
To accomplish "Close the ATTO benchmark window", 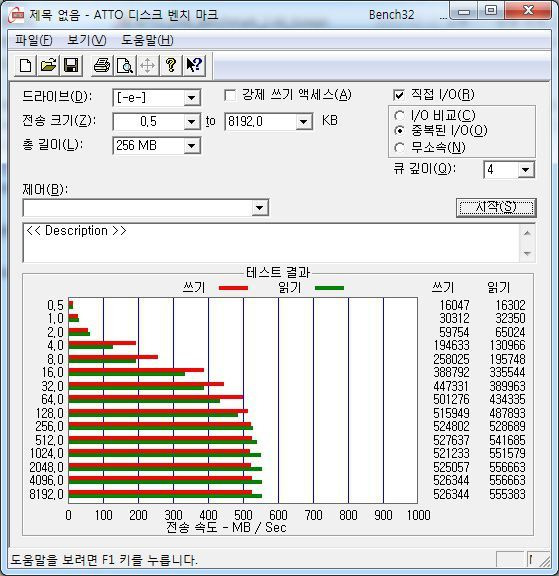I will coord(528,11).
